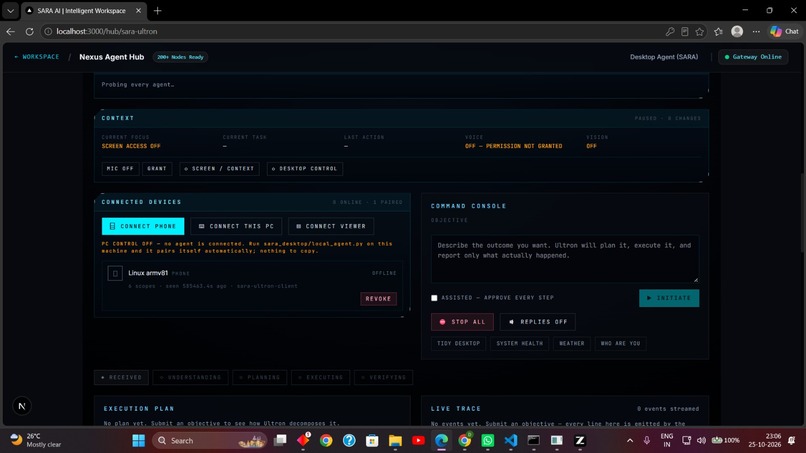Image resolution: width=806 pixels, height=453 pixels.
Task: Open the terminal icon in taskbar
Action: point(534,441)
